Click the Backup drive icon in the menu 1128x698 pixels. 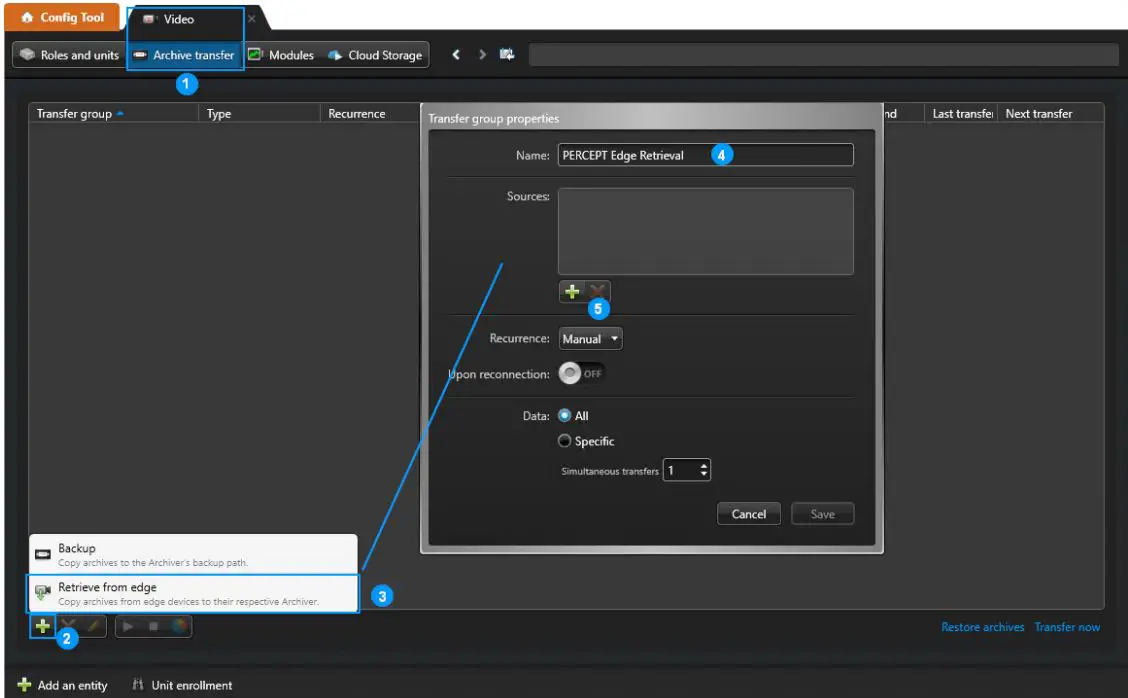click(43, 554)
